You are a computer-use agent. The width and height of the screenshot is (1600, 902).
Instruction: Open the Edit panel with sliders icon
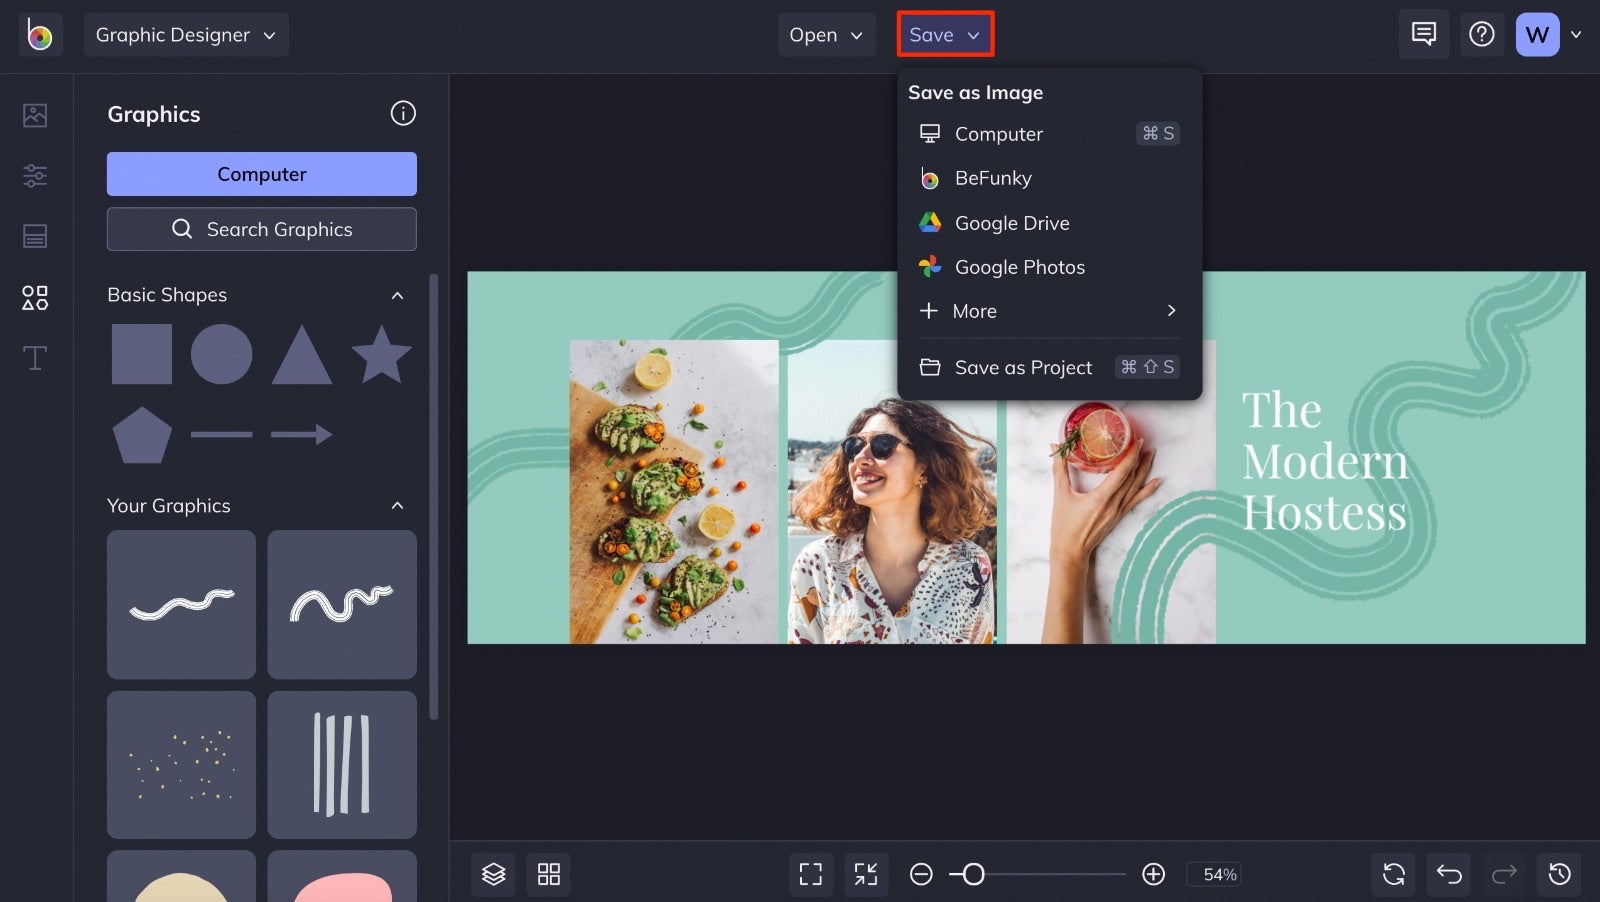point(34,175)
